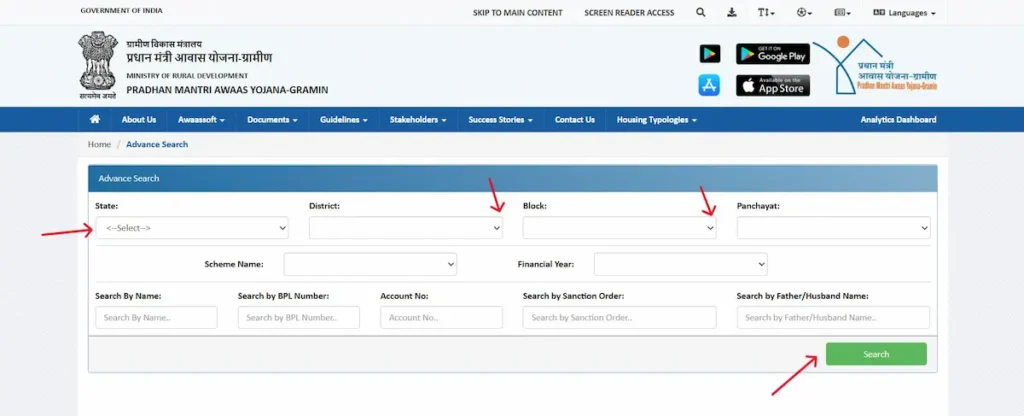
Task: Focus the Search by Sanction Order field
Action: [x=619, y=317]
